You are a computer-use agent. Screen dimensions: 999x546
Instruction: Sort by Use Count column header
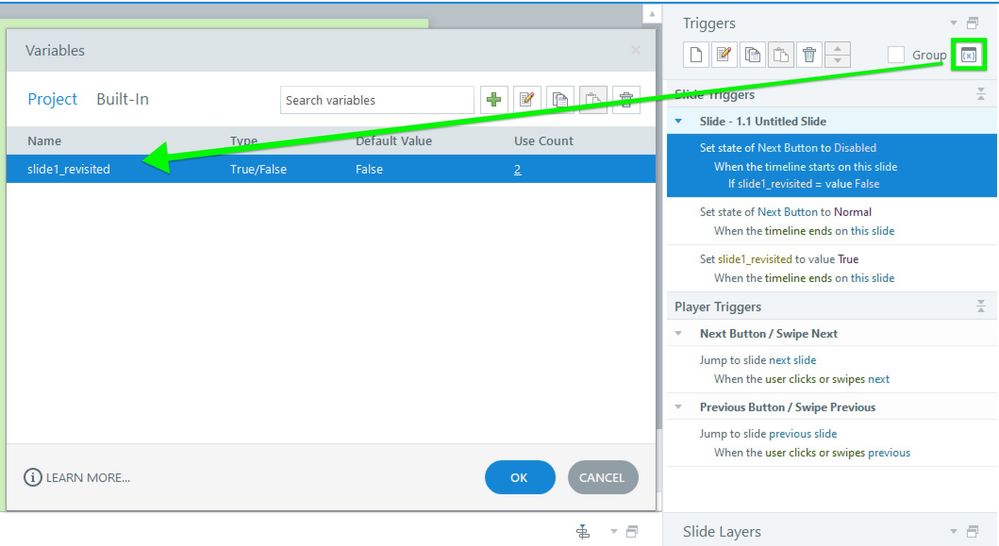pyautogui.click(x=543, y=141)
